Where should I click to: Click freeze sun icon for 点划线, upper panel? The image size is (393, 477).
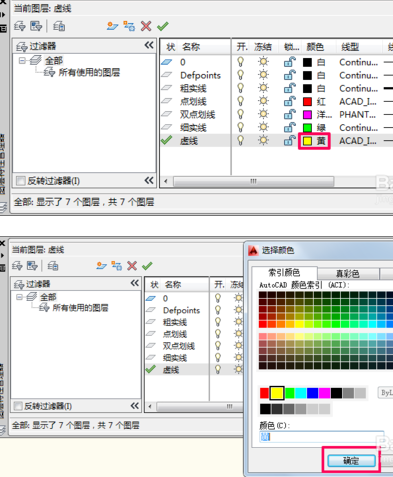[x=263, y=101]
